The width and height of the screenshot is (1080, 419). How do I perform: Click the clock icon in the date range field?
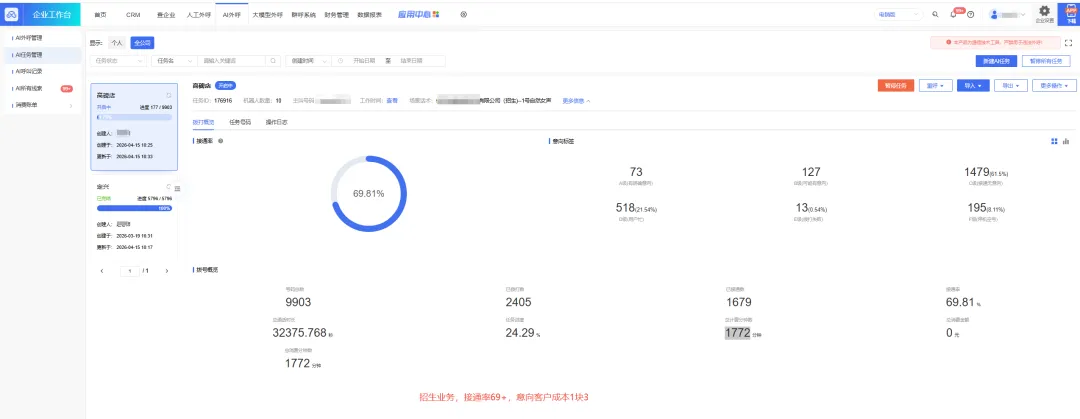[342, 61]
